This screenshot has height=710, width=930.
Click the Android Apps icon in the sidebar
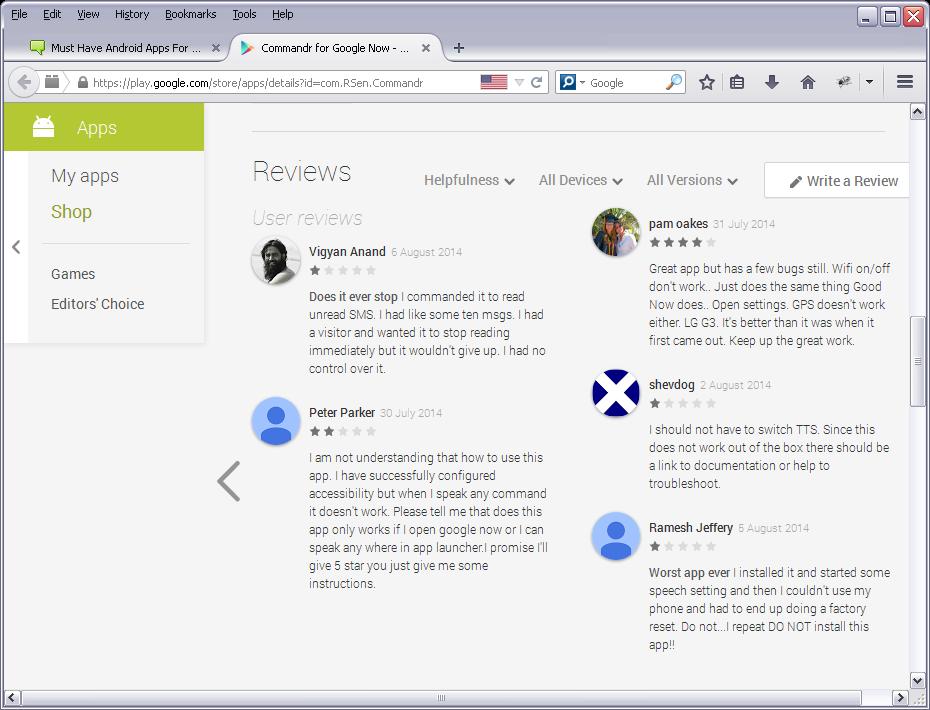point(43,127)
